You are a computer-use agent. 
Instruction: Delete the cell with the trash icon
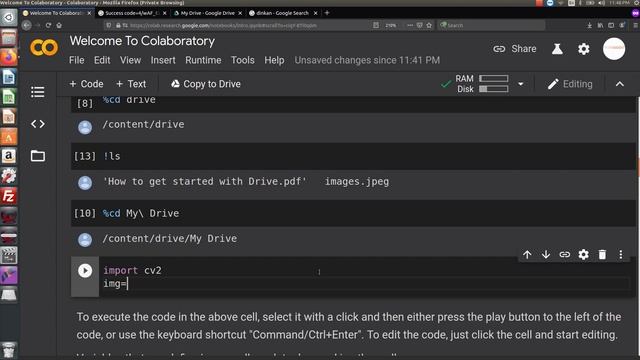click(x=602, y=255)
